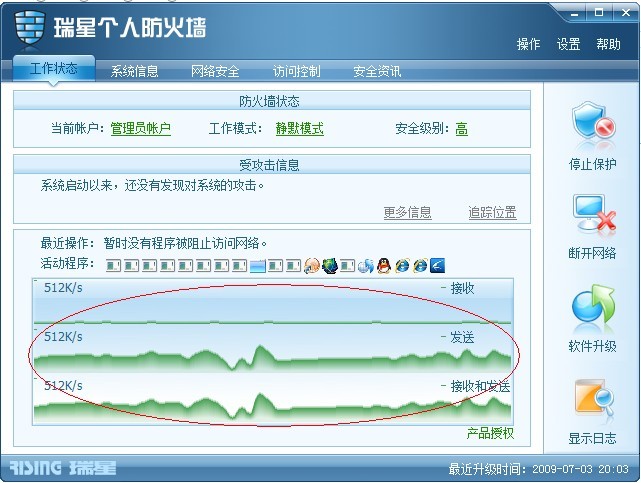Select the Internet Explorer icon next to QQ penguin
This screenshot has width=641, height=483.
click(402, 266)
